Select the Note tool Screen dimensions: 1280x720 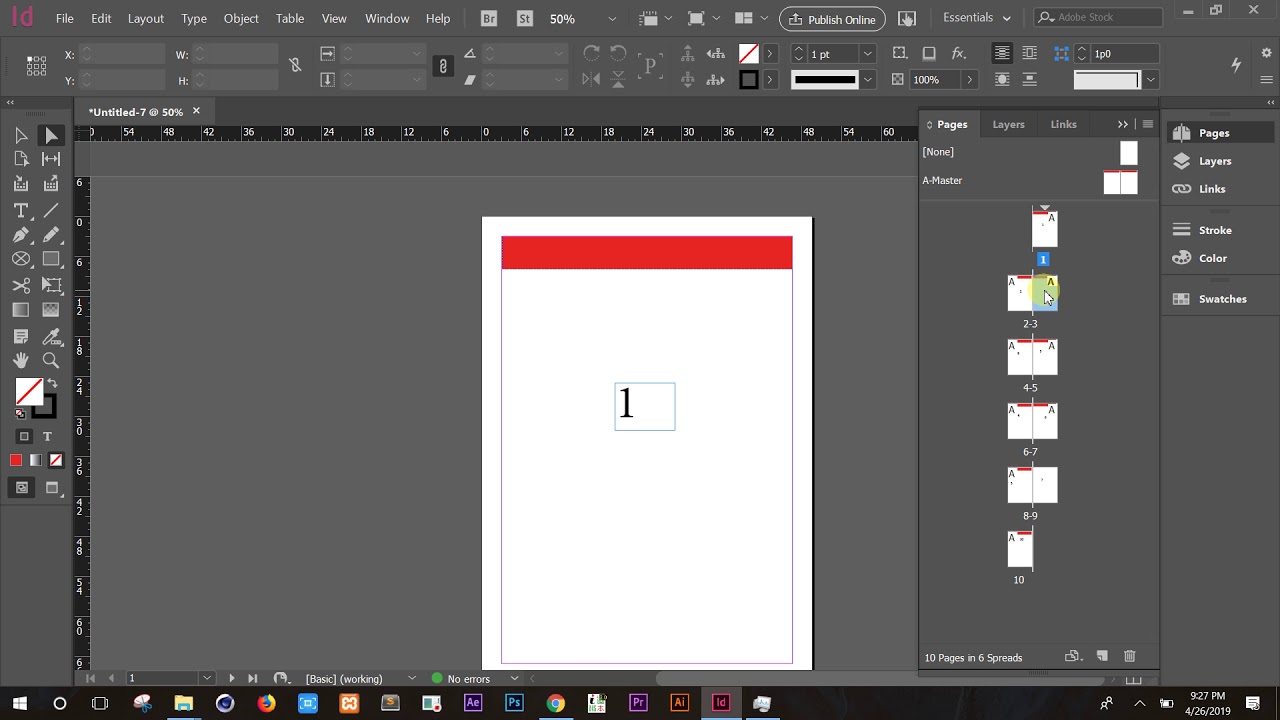(x=21, y=337)
